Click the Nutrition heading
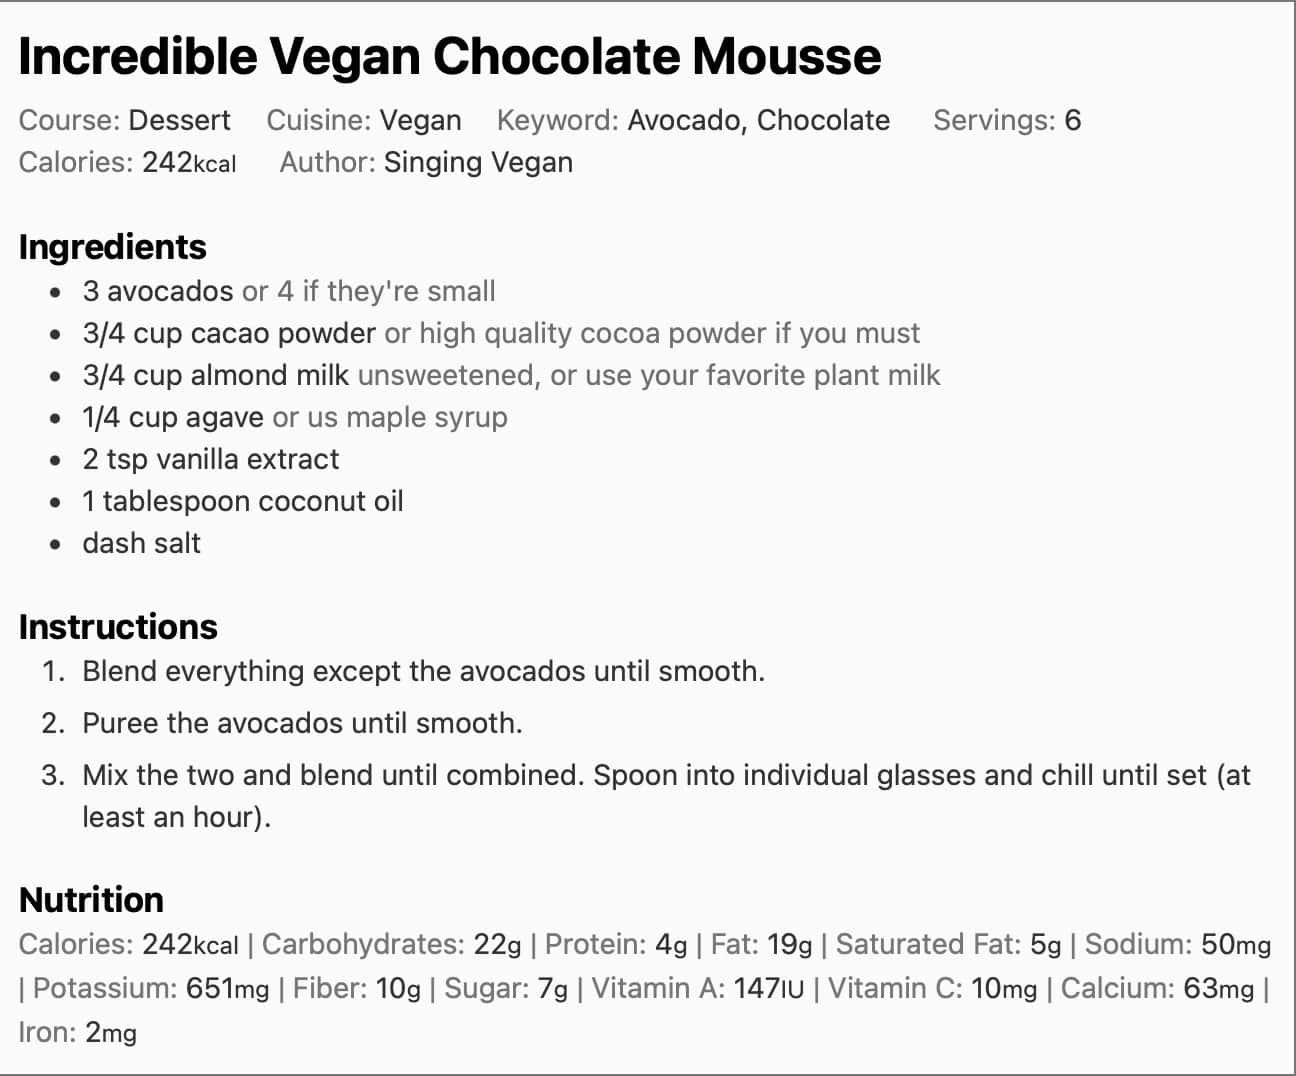 point(91,899)
